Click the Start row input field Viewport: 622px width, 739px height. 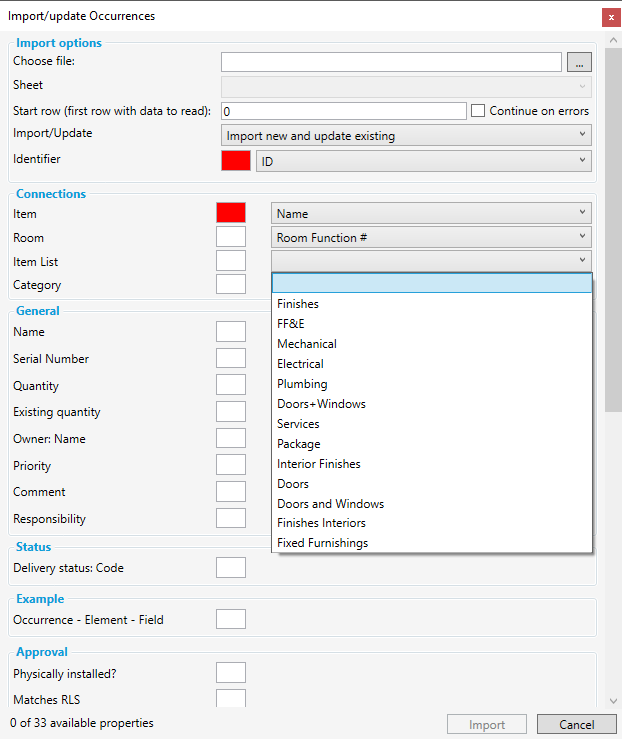click(x=343, y=111)
